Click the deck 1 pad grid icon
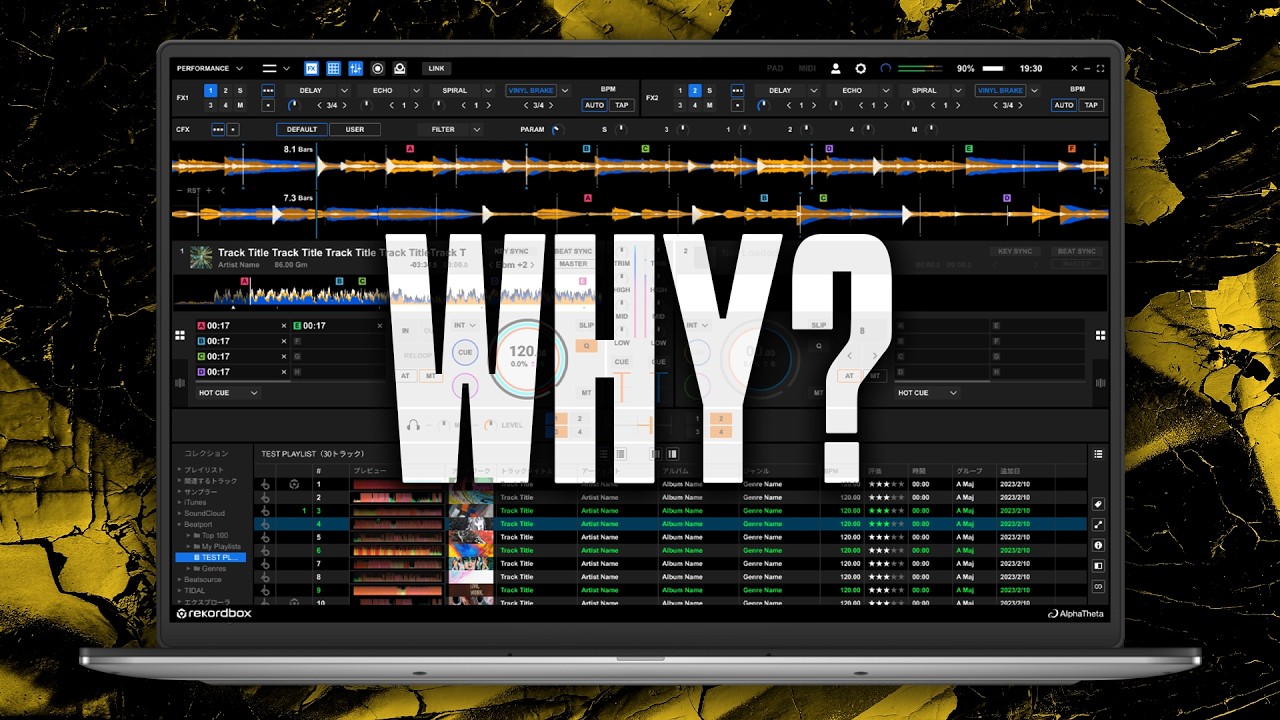 (180, 336)
